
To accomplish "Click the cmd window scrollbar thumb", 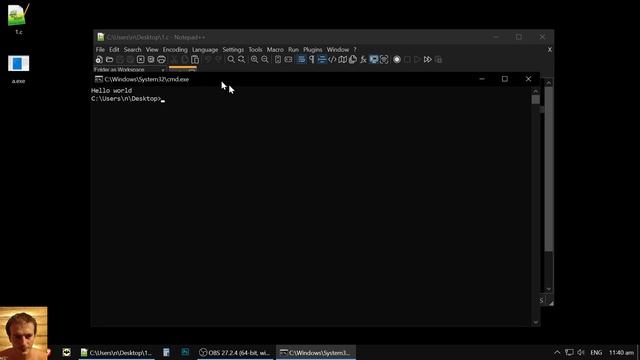I will point(536,100).
